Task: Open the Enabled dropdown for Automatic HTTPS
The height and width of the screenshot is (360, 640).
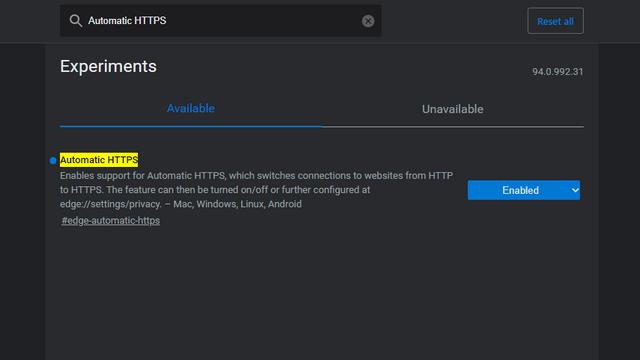Action: [x=524, y=190]
